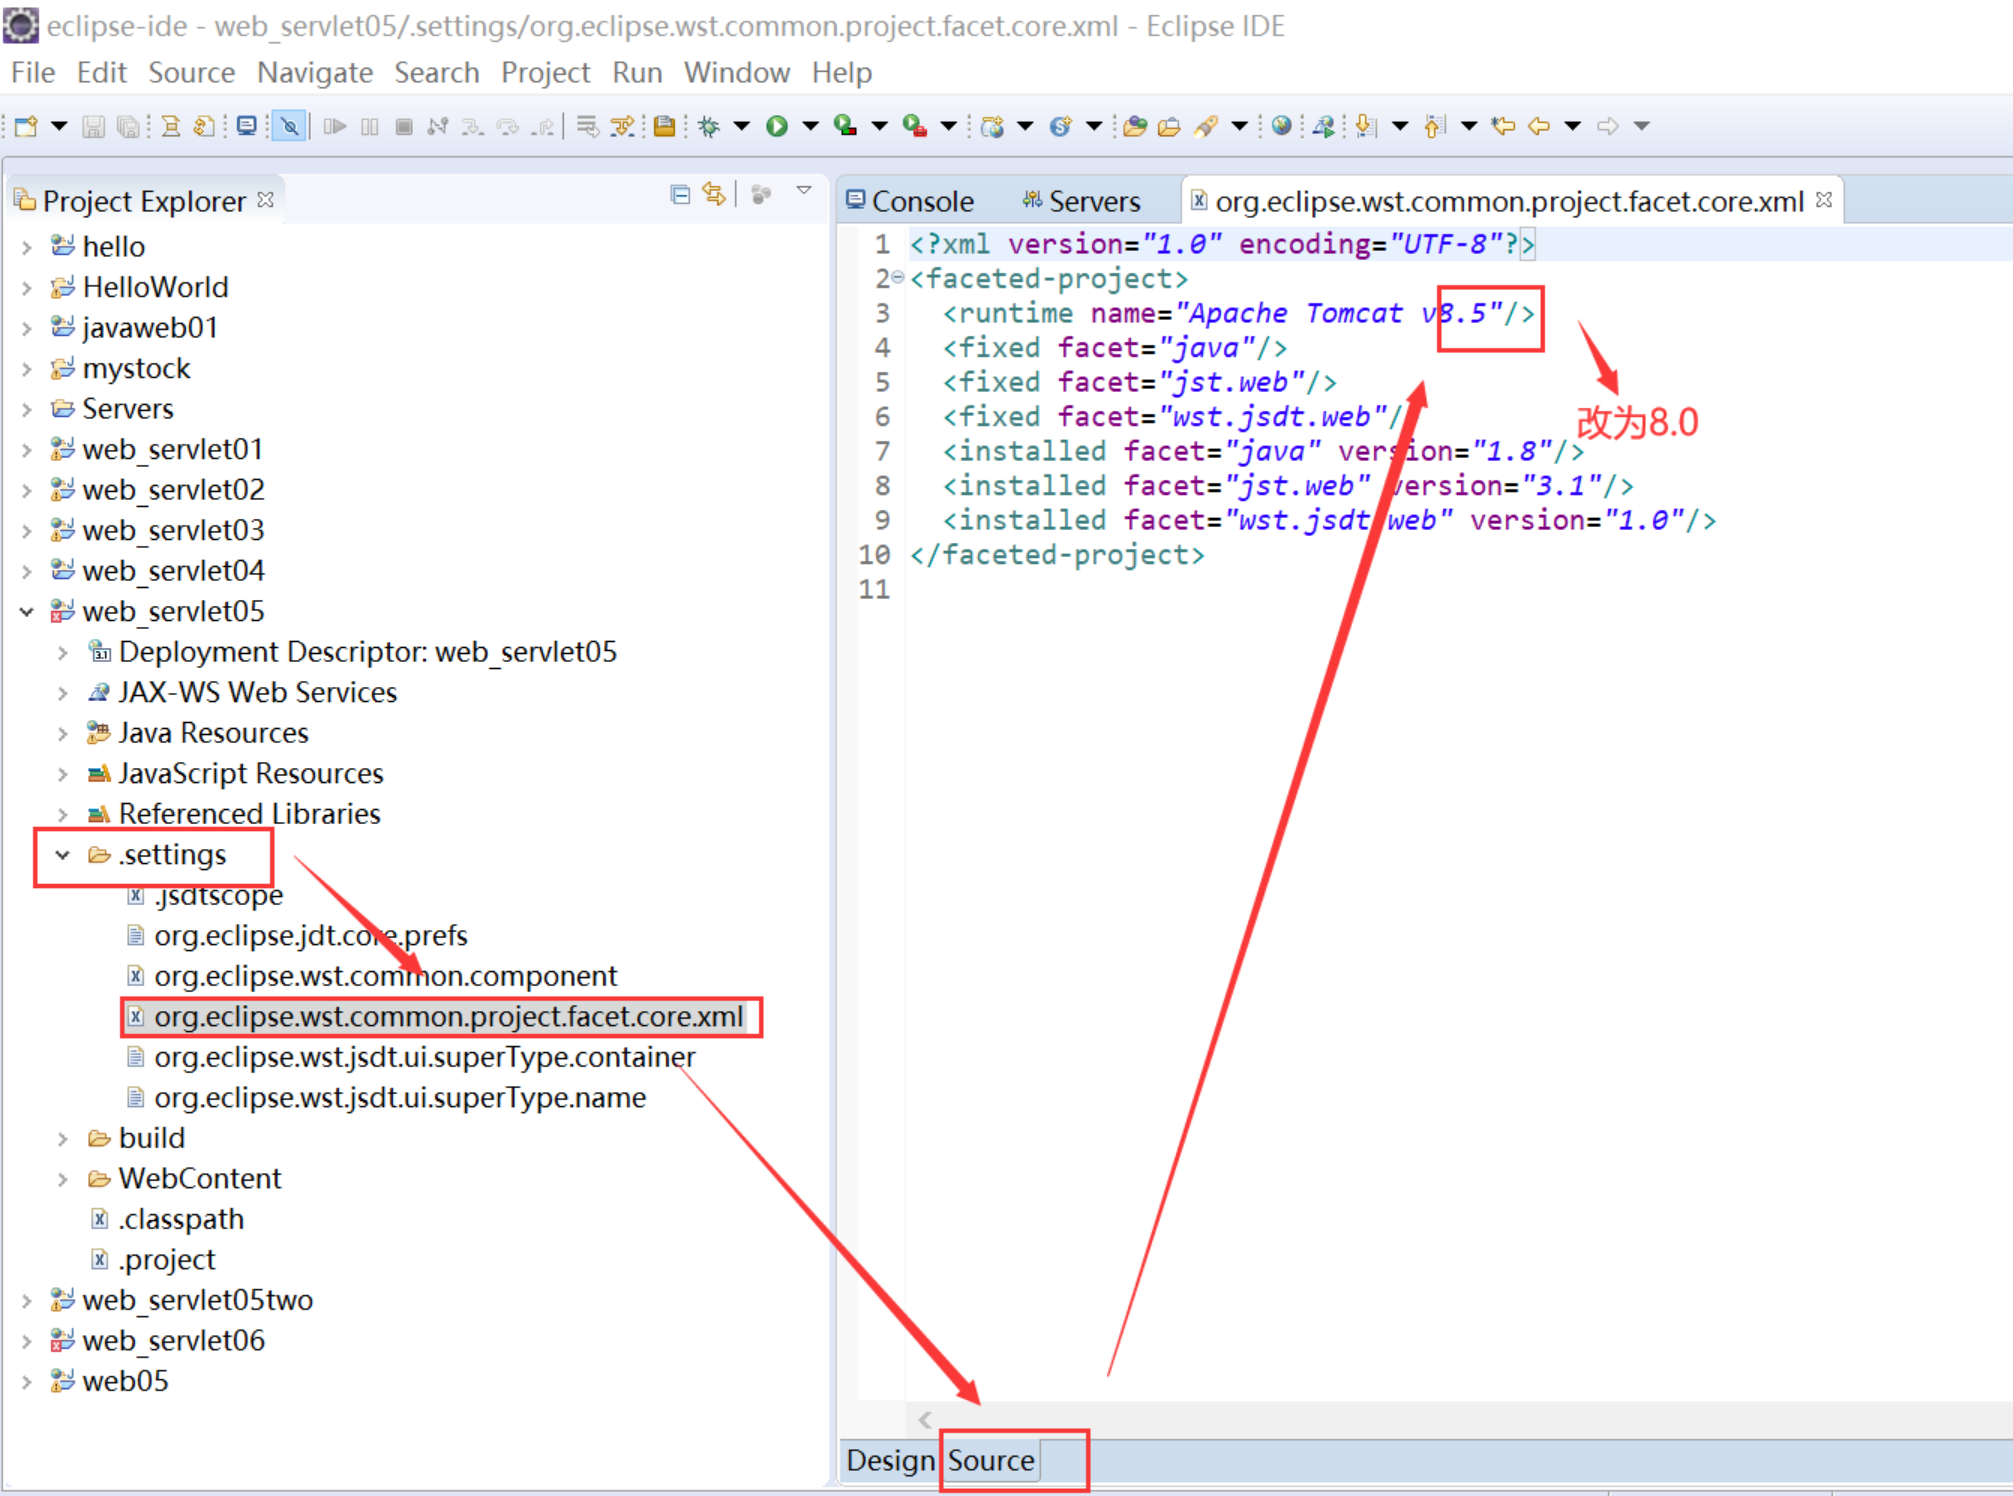Click the Terminate stop icon
This screenshot has width=2013, height=1496.
click(x=404, y=126)
